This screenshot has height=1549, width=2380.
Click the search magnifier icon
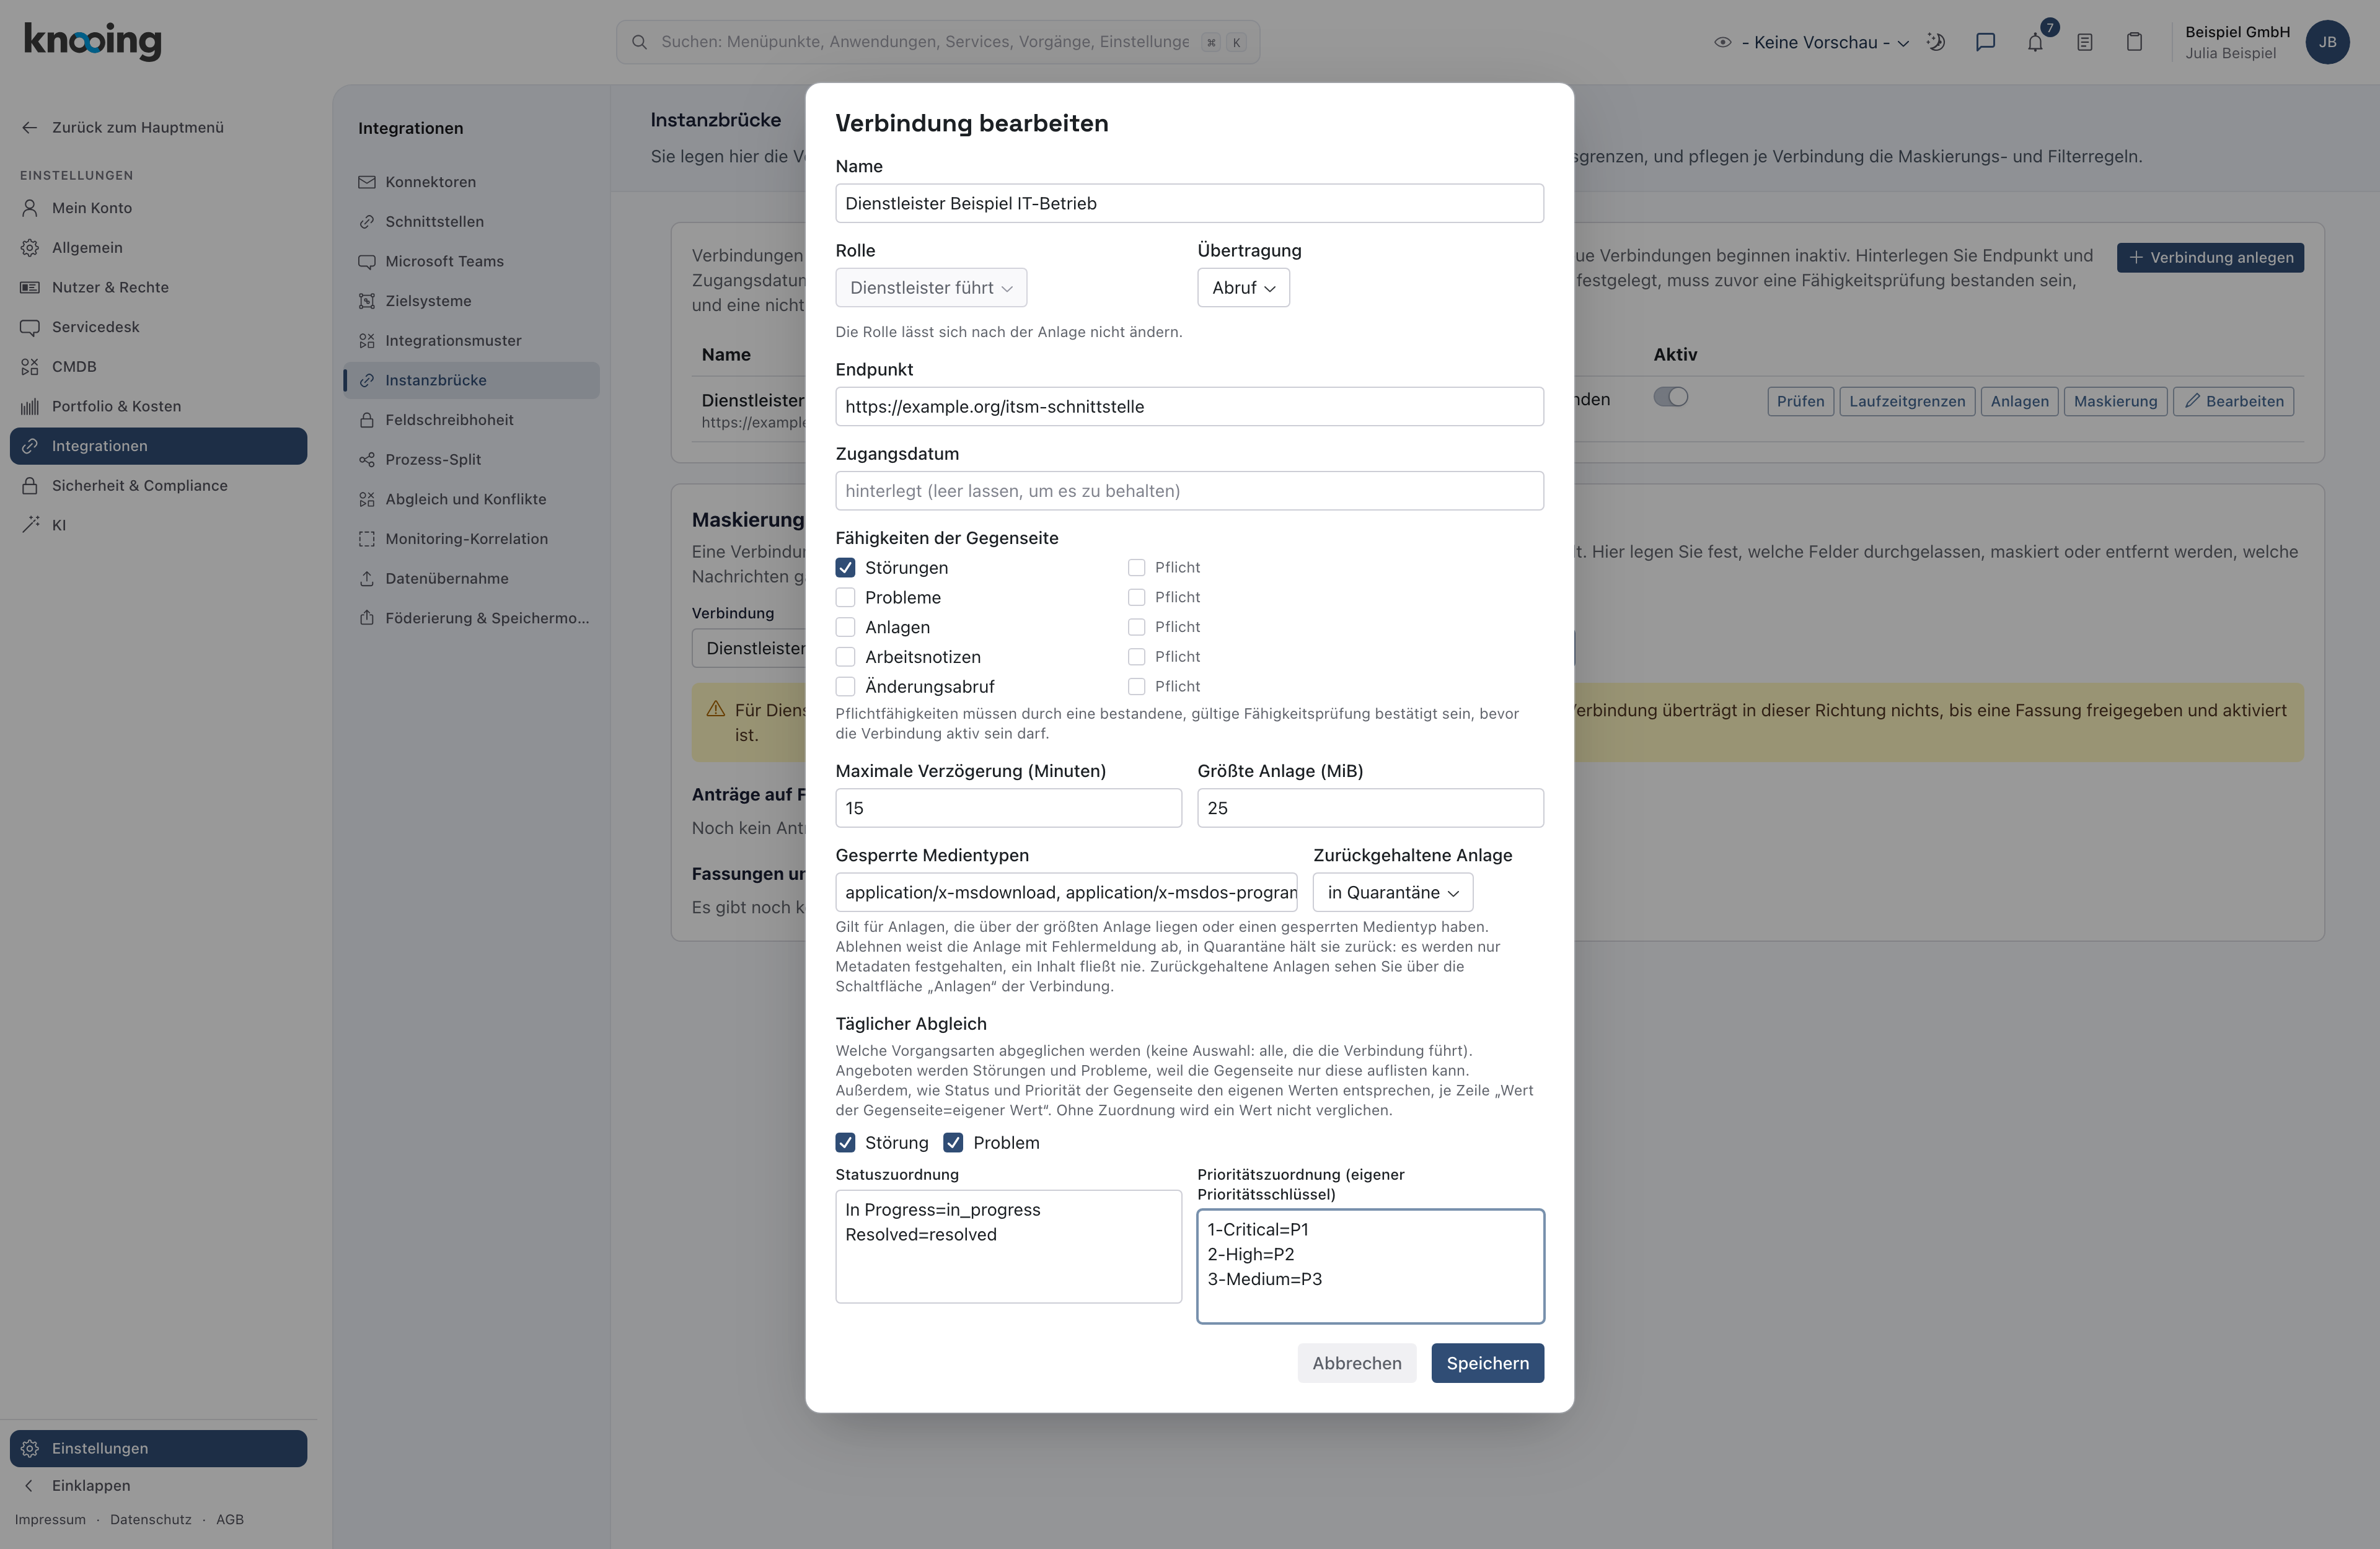(639, 42)
